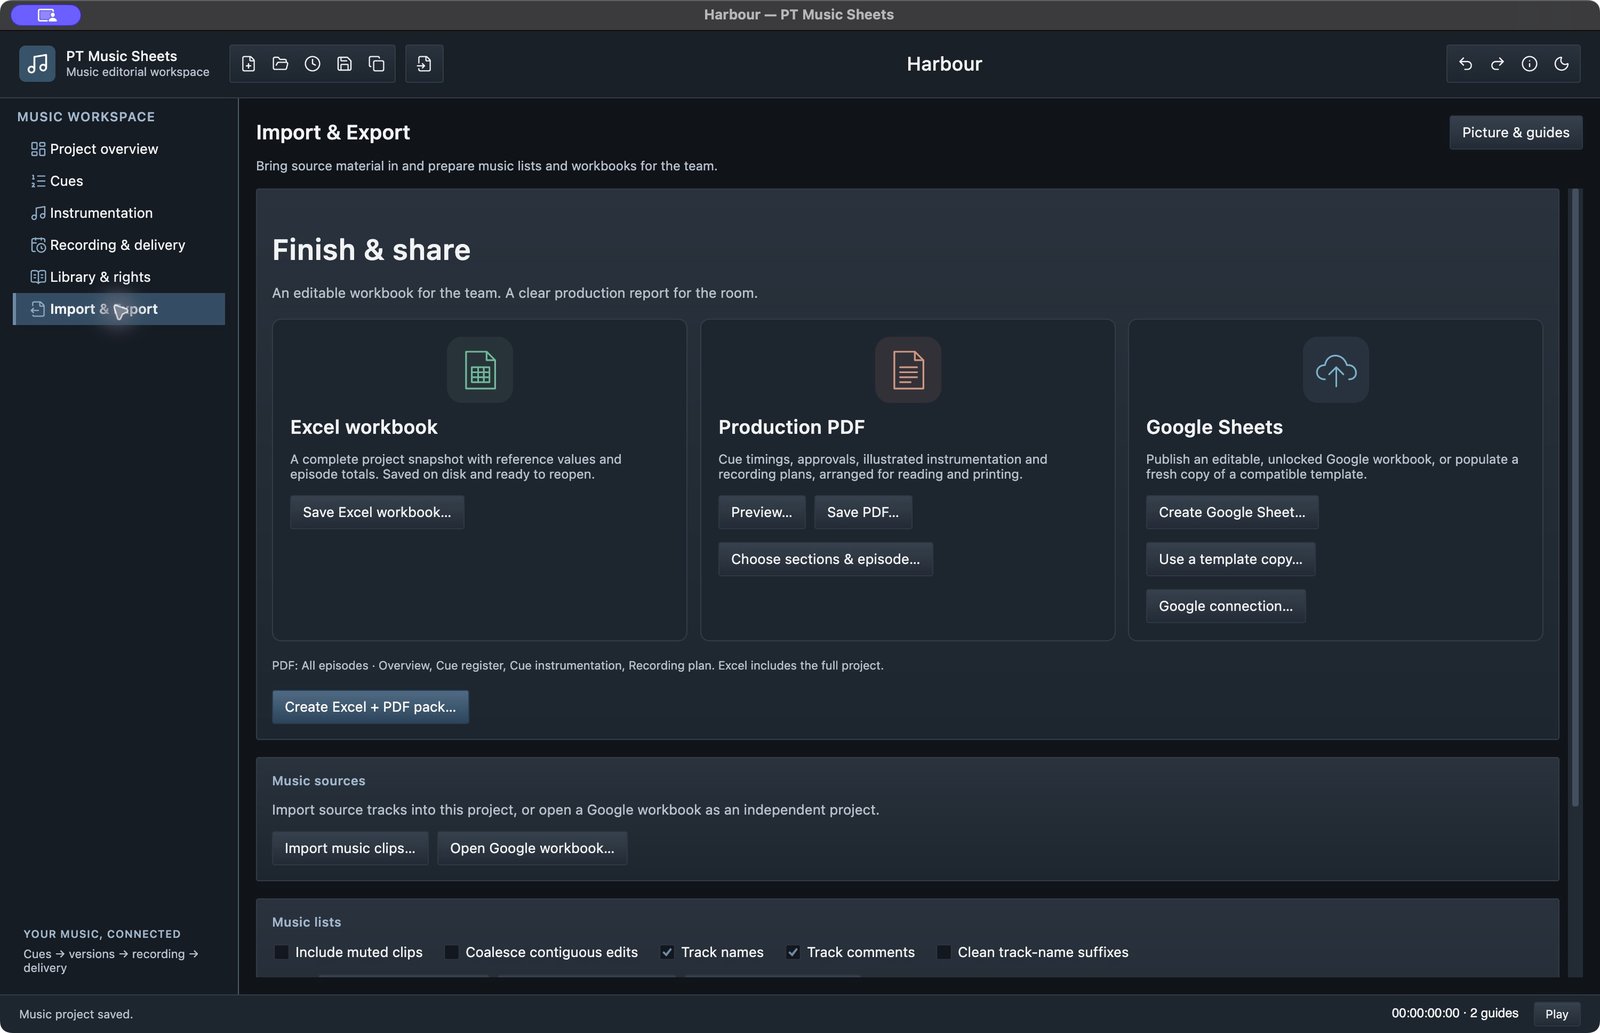Click Create Google Sheet button
The width and height of the screenshot is (1600, 1033).
[x=1232, y=512]
